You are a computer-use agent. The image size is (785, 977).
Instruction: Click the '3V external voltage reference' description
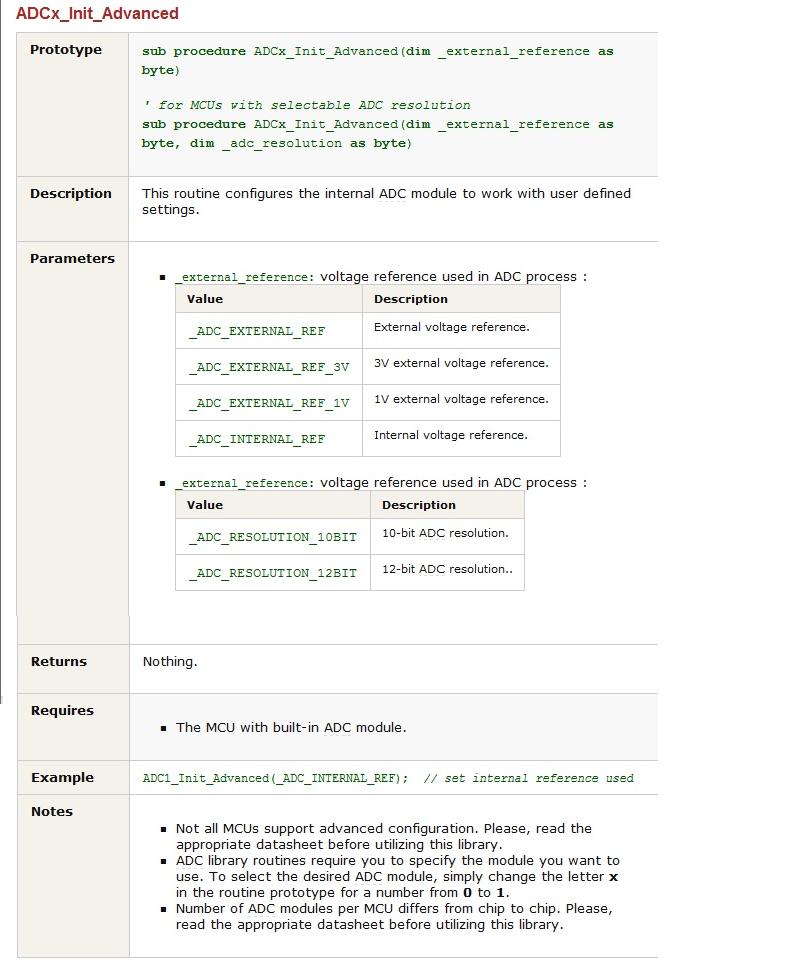(x=461, y=363)
